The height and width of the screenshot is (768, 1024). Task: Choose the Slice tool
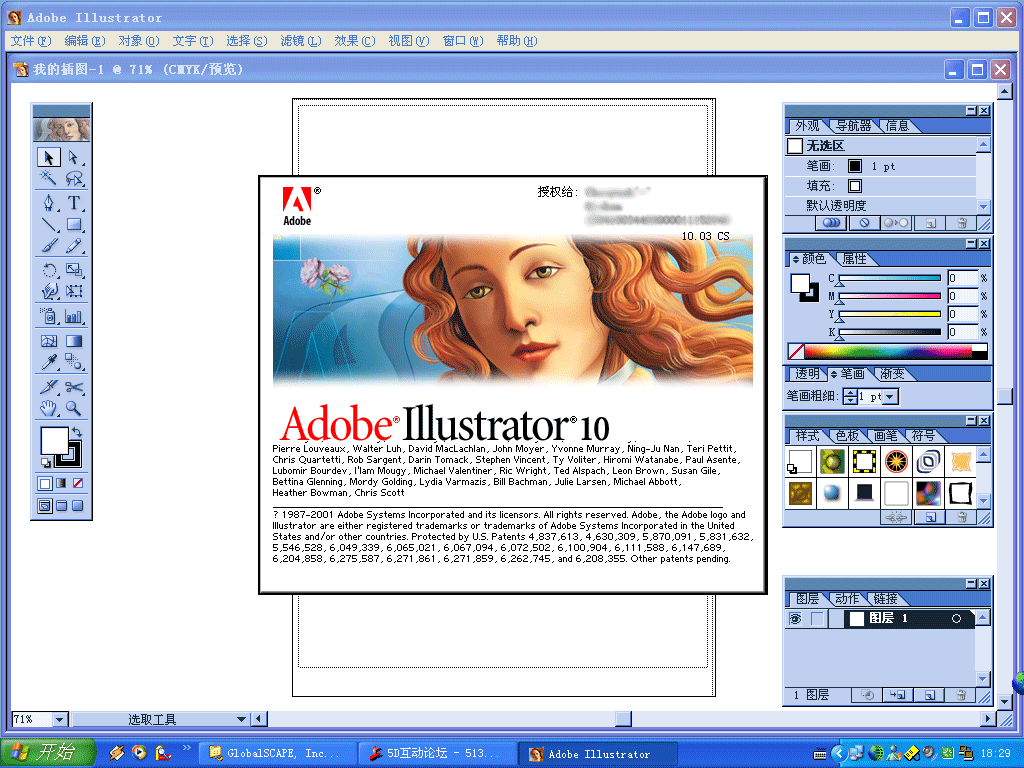[x=48, y=387]
